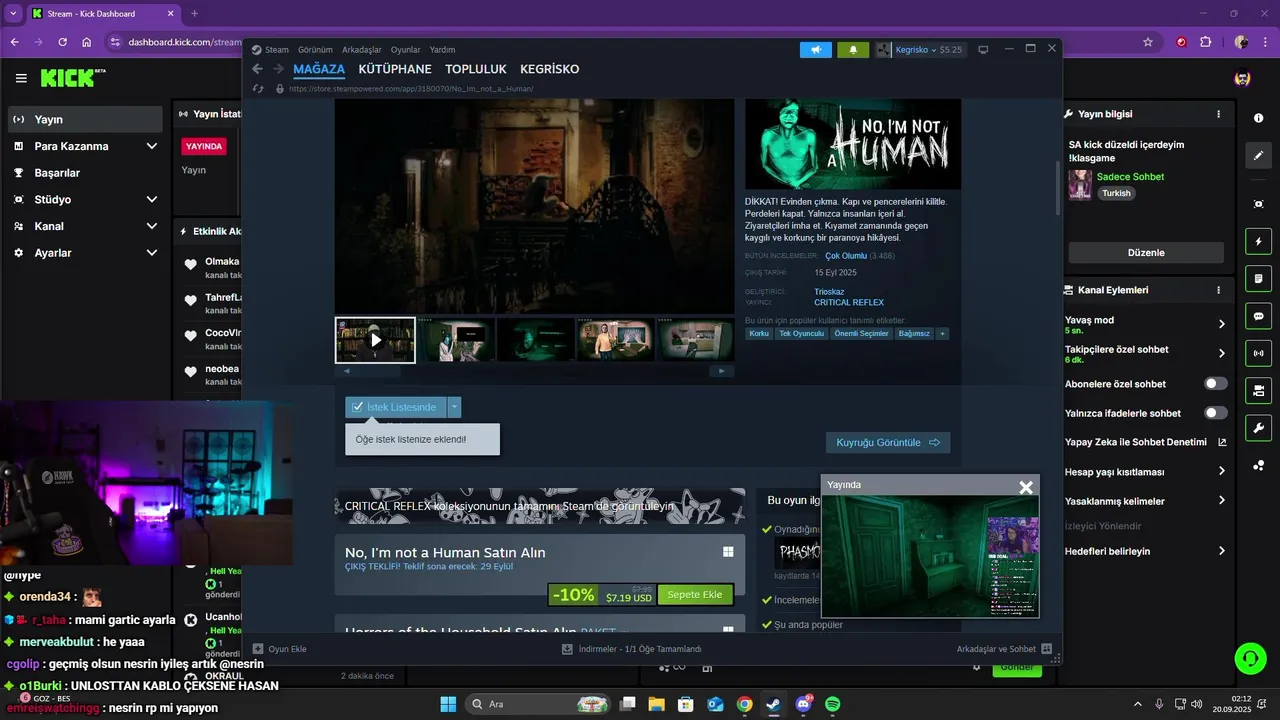This screenshot has width=1280, height=720.
Task: Open Arkadaşlar ve Sohbet
Action: [x=1004, y=649]
